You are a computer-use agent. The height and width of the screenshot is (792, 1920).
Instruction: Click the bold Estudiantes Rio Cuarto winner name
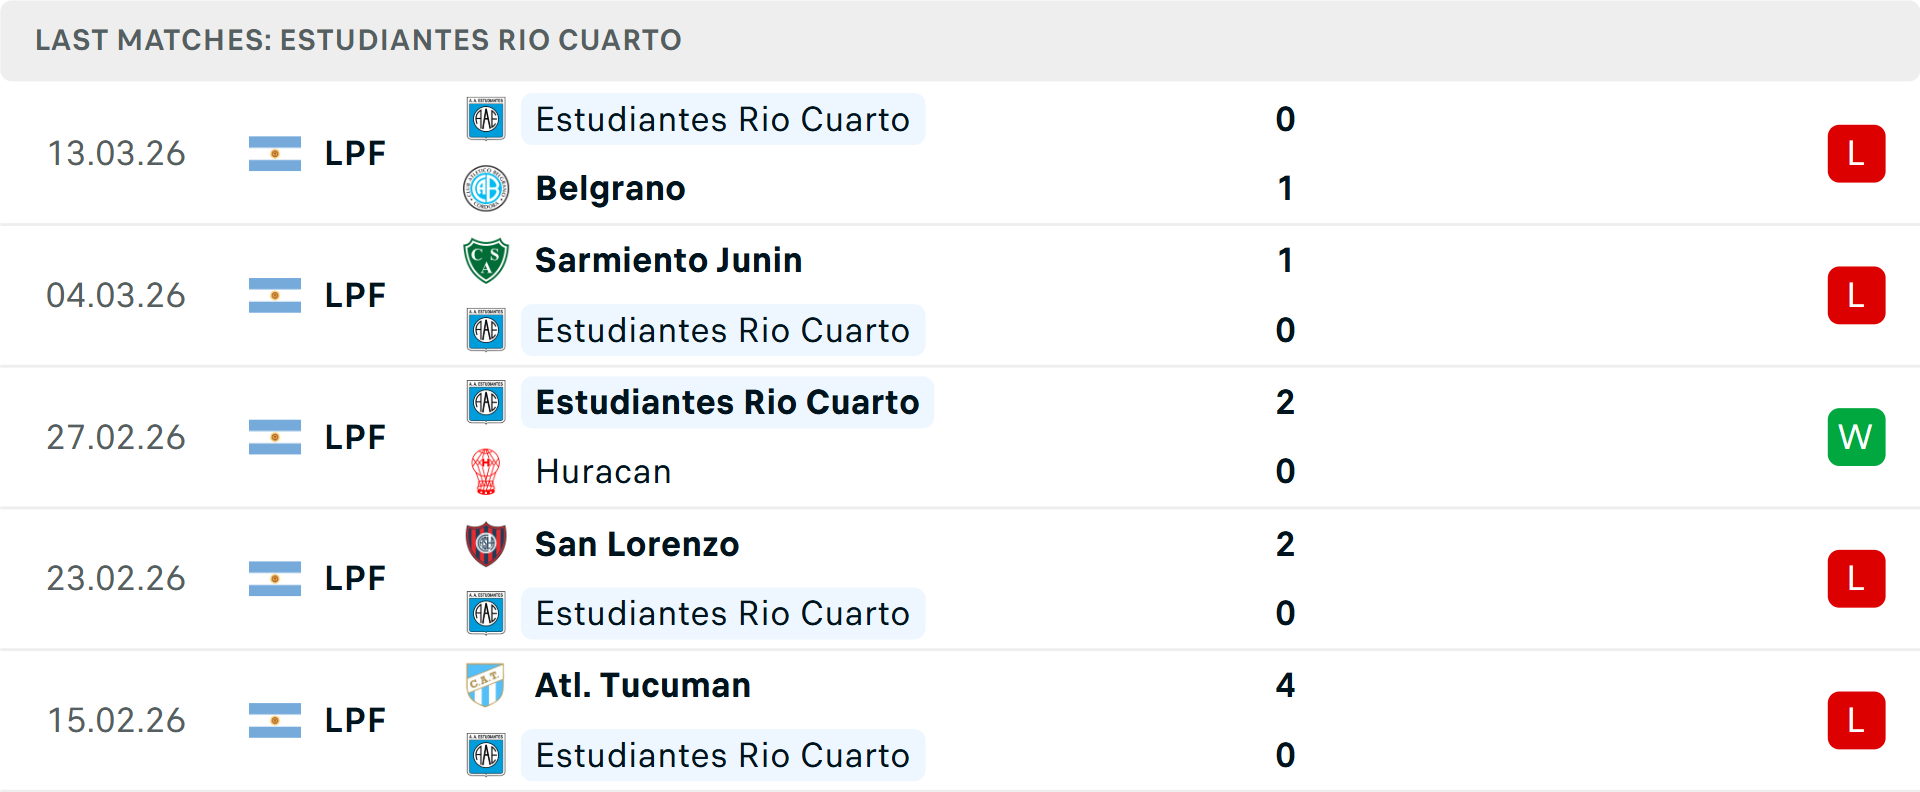(727, 402)
